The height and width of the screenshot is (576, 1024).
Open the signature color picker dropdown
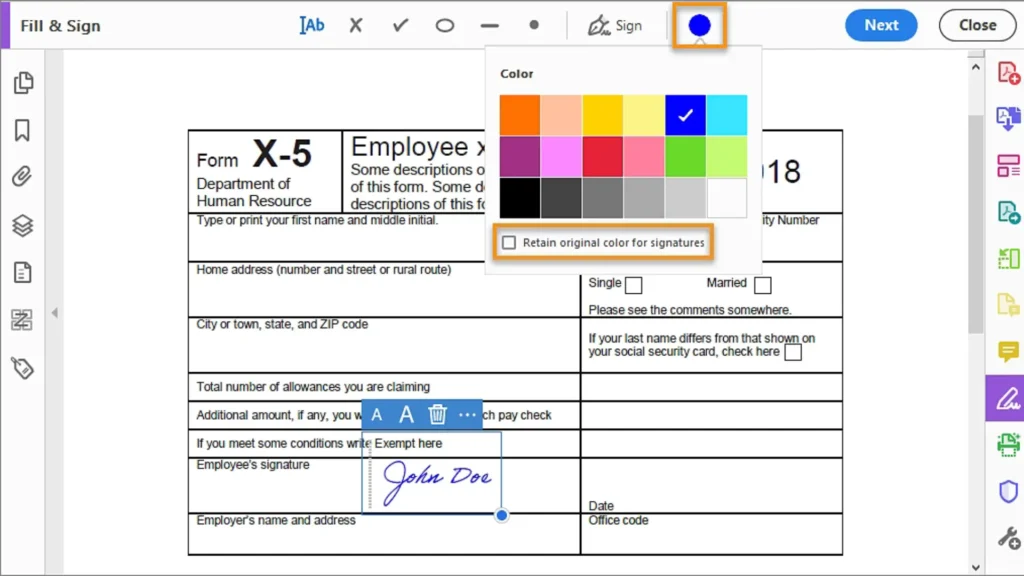699,25
